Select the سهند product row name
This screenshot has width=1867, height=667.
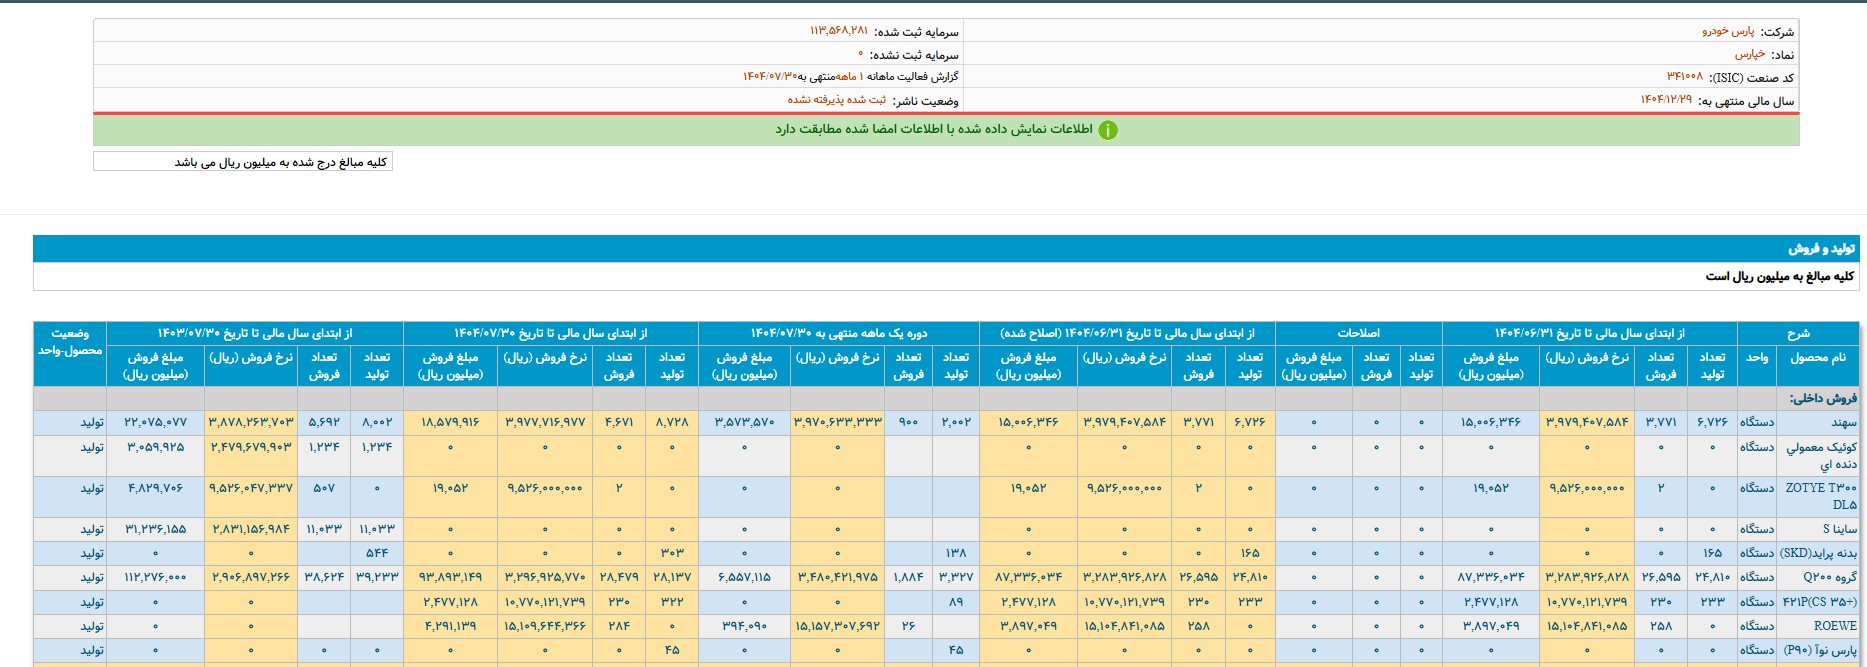point(1844,423)
